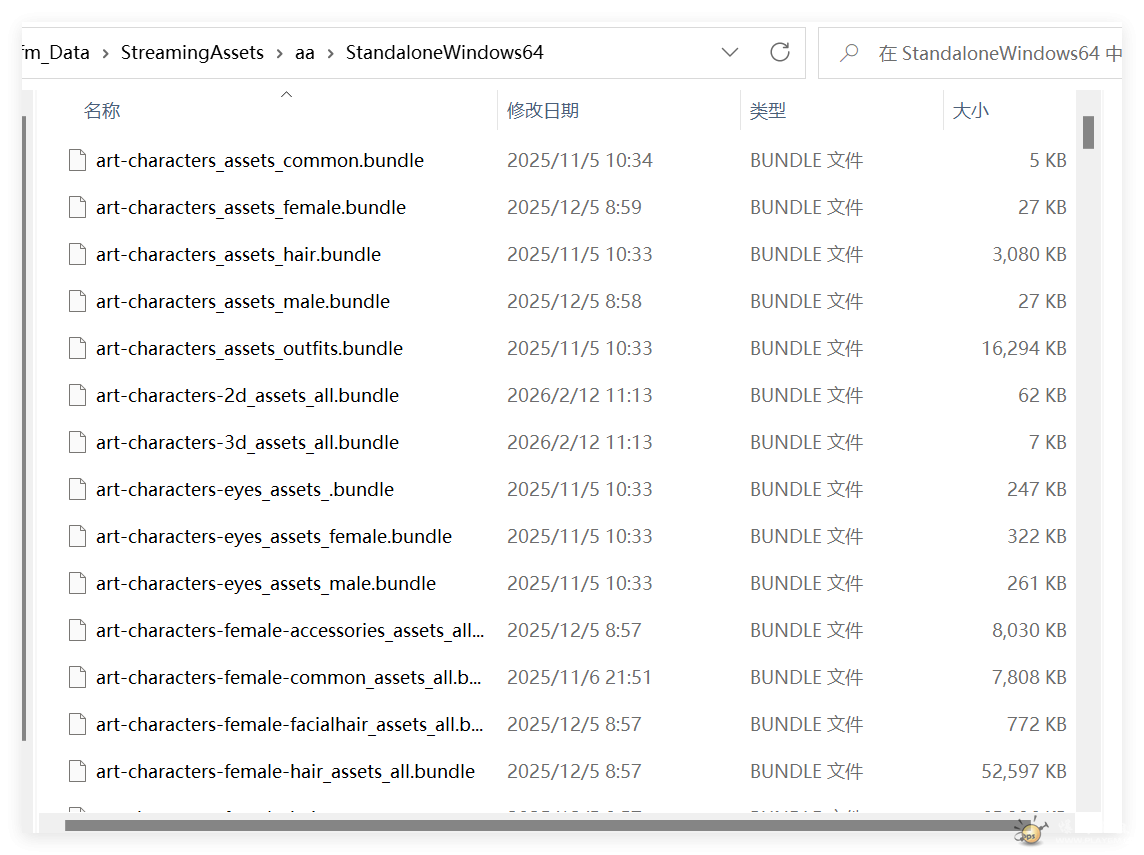Sort by the 名称 column header

(x=102, y=111)
